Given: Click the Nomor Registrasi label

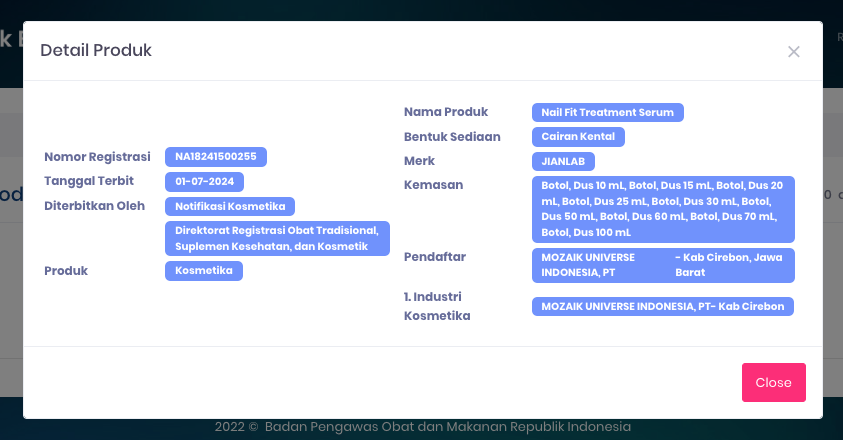Looking at the screenshot, I should (97, 157).
